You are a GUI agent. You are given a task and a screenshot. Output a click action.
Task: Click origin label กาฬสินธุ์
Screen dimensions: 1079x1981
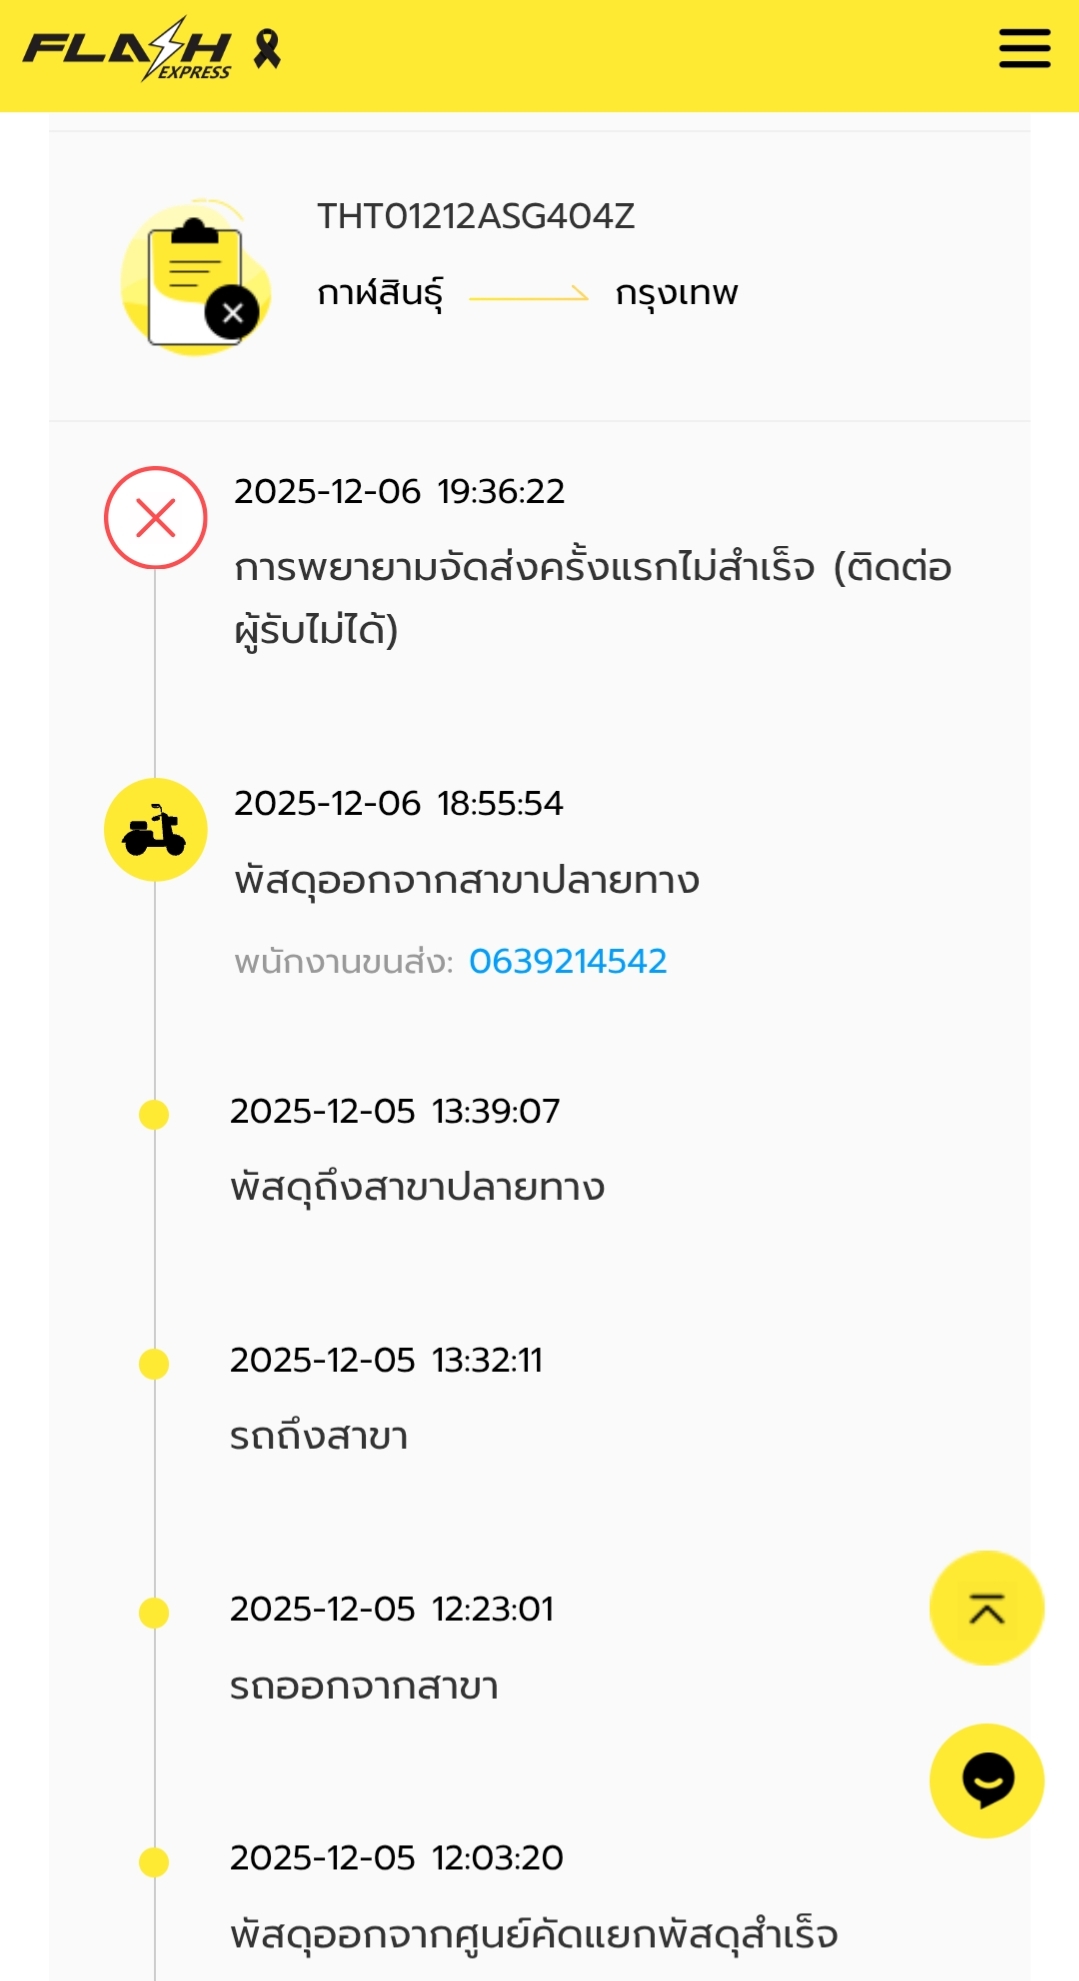click(380, 293)
